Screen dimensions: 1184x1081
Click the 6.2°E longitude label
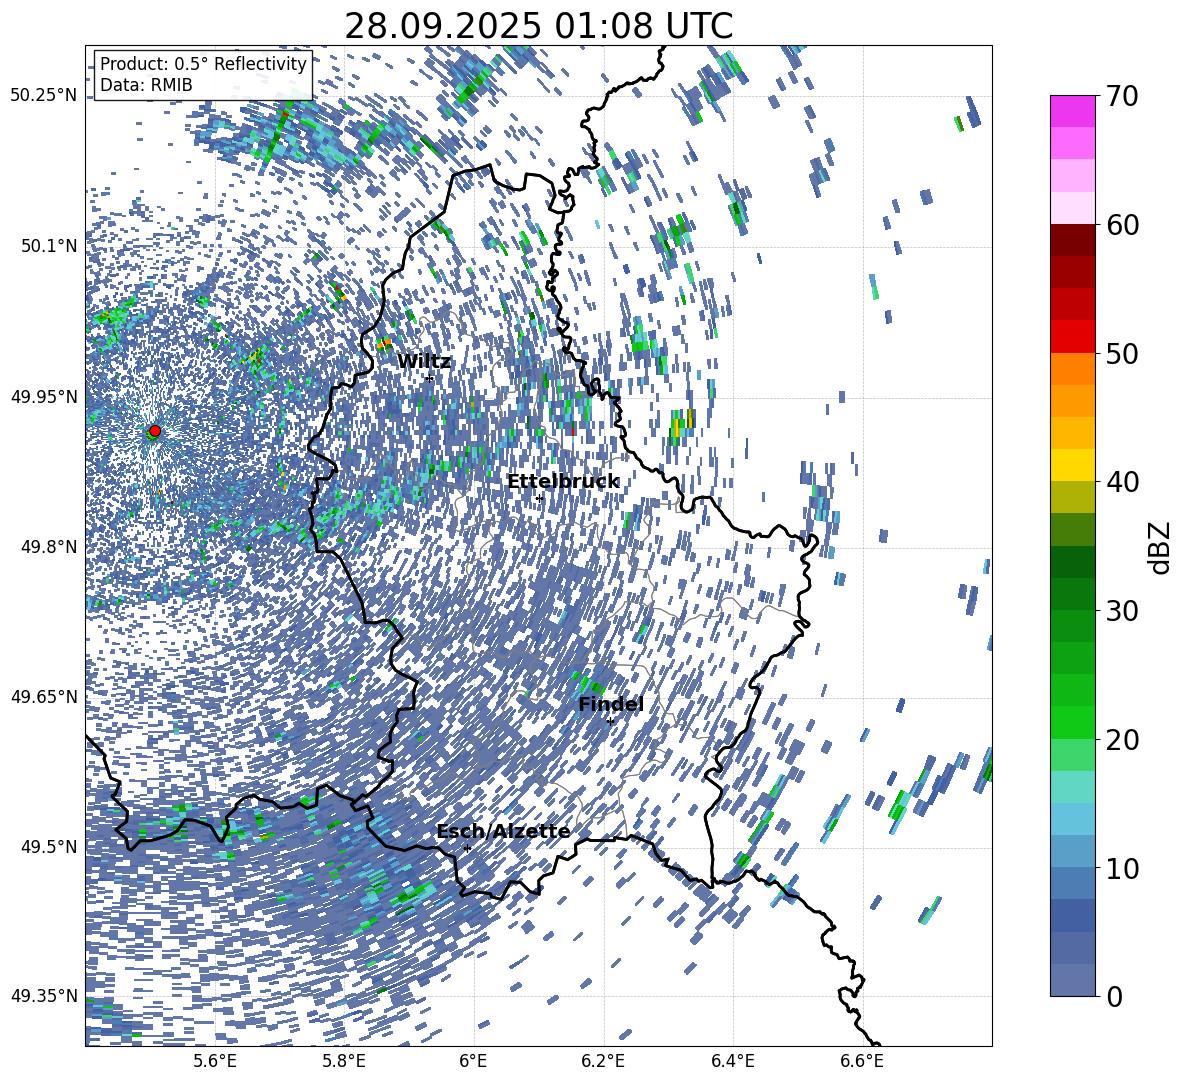603,1061
